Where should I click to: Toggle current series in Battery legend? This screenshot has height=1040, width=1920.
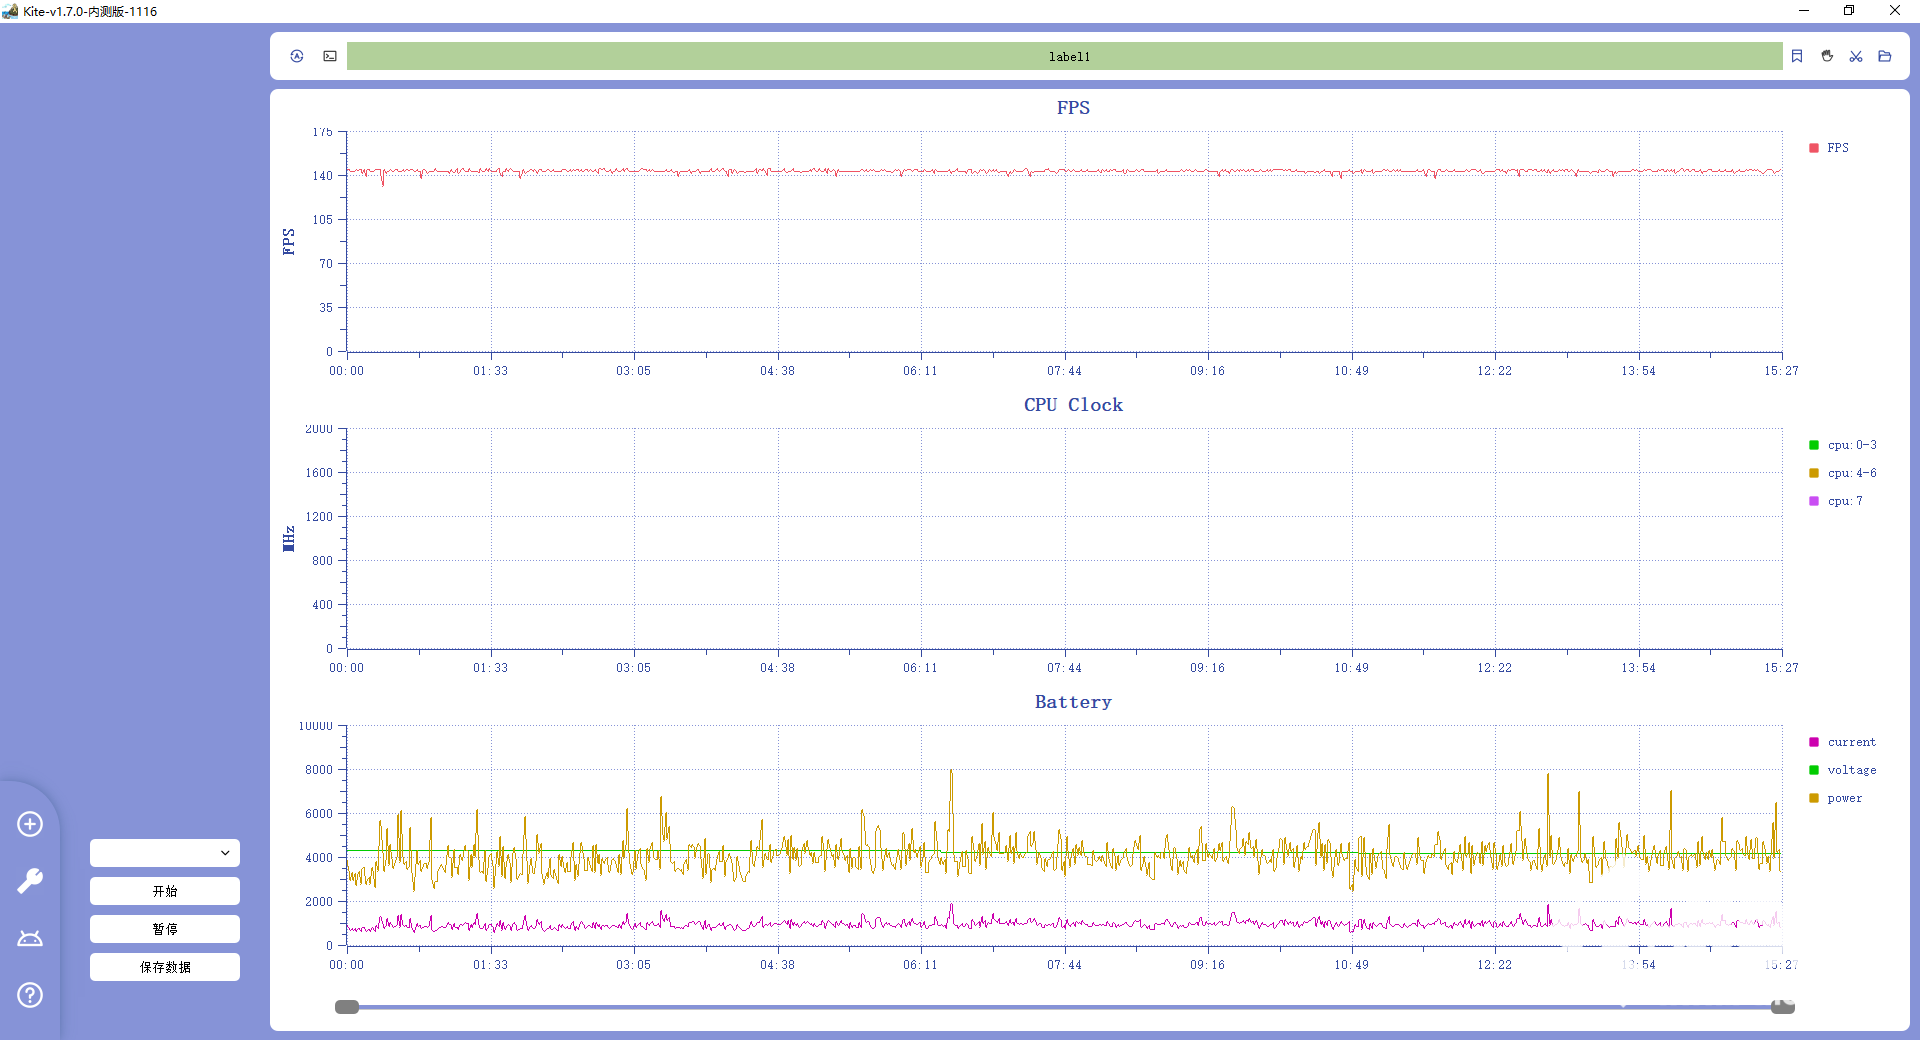tap(1843, 742)
